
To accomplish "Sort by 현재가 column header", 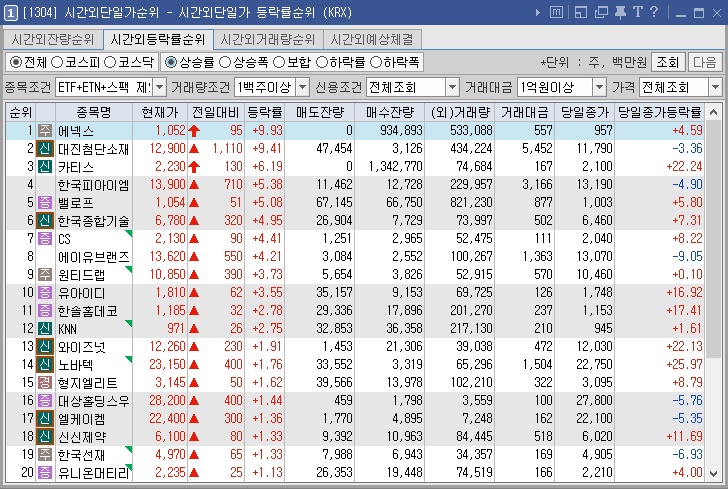I will pos(160,112).
